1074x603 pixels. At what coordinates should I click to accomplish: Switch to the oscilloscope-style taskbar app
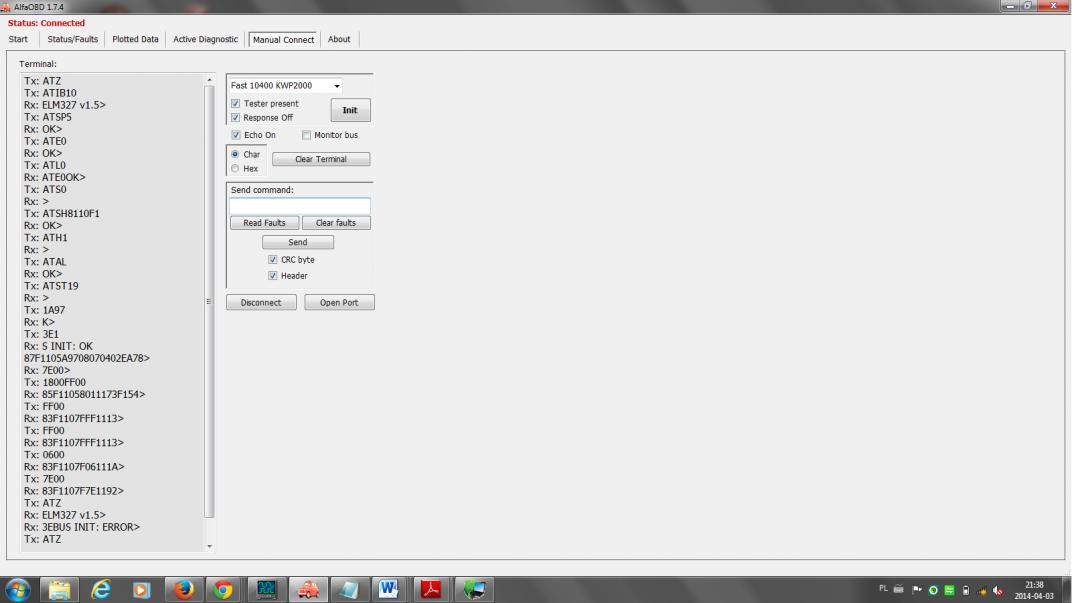coord(266,590)
